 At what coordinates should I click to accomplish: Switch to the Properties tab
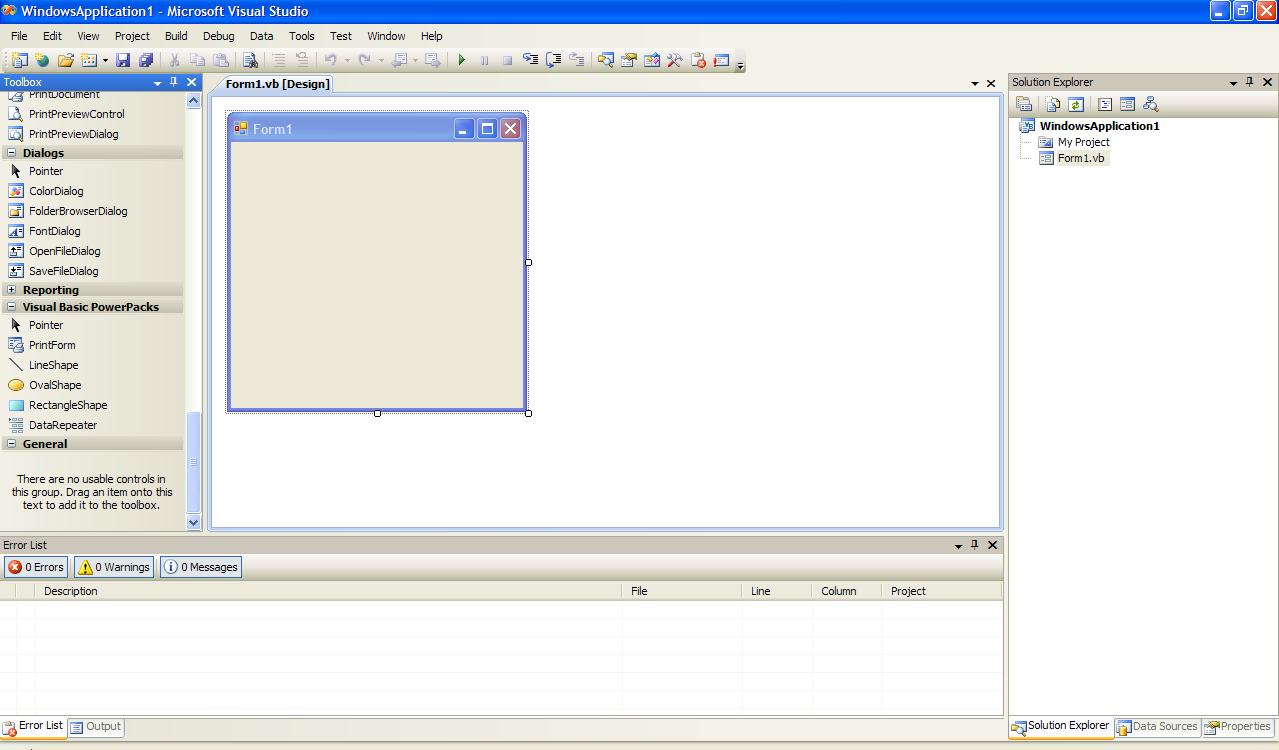coord(1238,727)
